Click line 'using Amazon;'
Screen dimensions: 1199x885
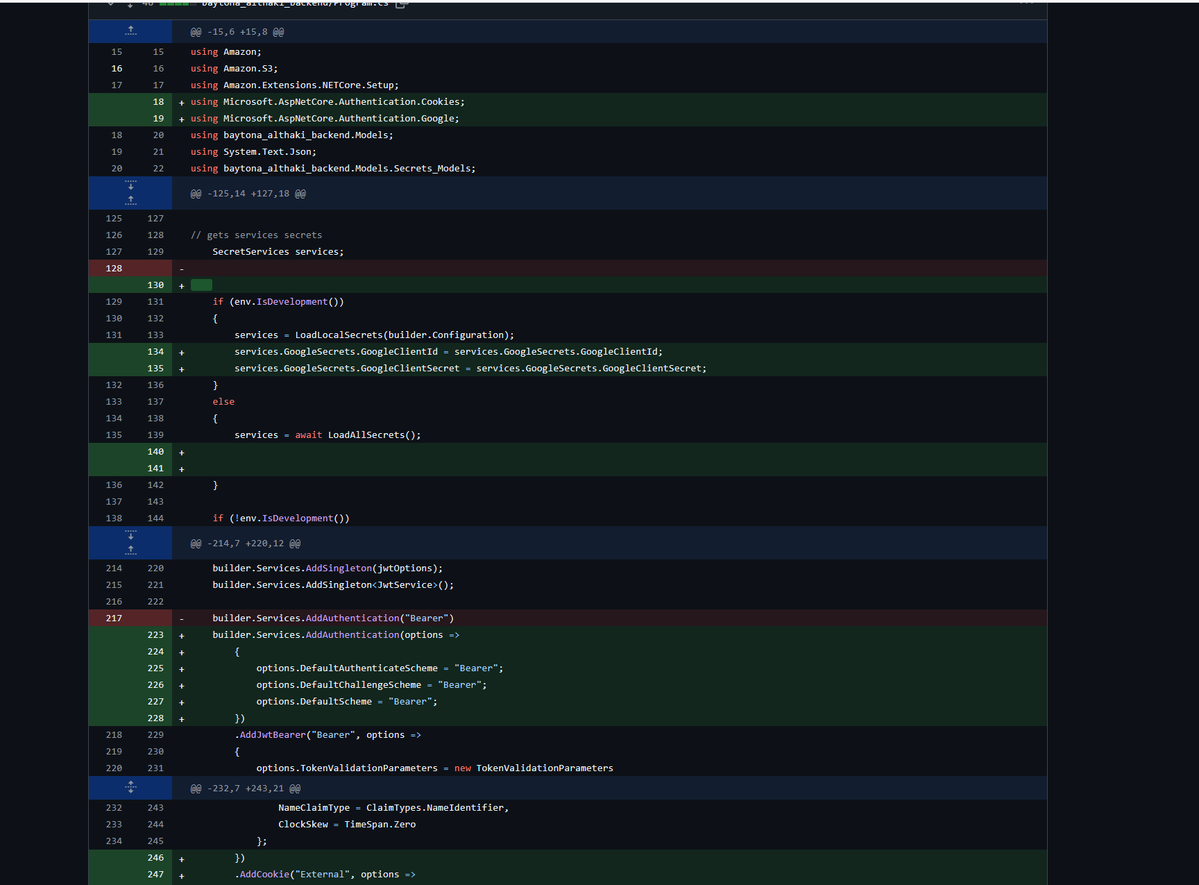226,52
